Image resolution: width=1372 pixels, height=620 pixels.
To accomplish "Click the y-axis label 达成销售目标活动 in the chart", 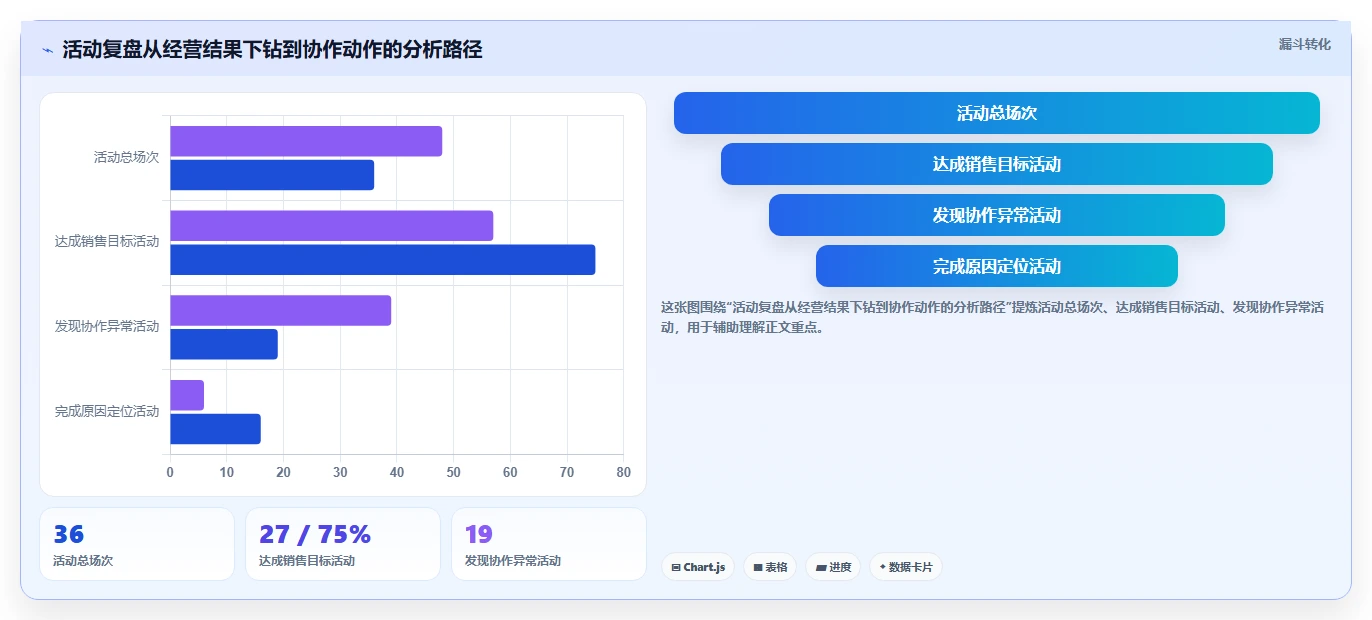I will pyautogui.click(x=107, y=242).
